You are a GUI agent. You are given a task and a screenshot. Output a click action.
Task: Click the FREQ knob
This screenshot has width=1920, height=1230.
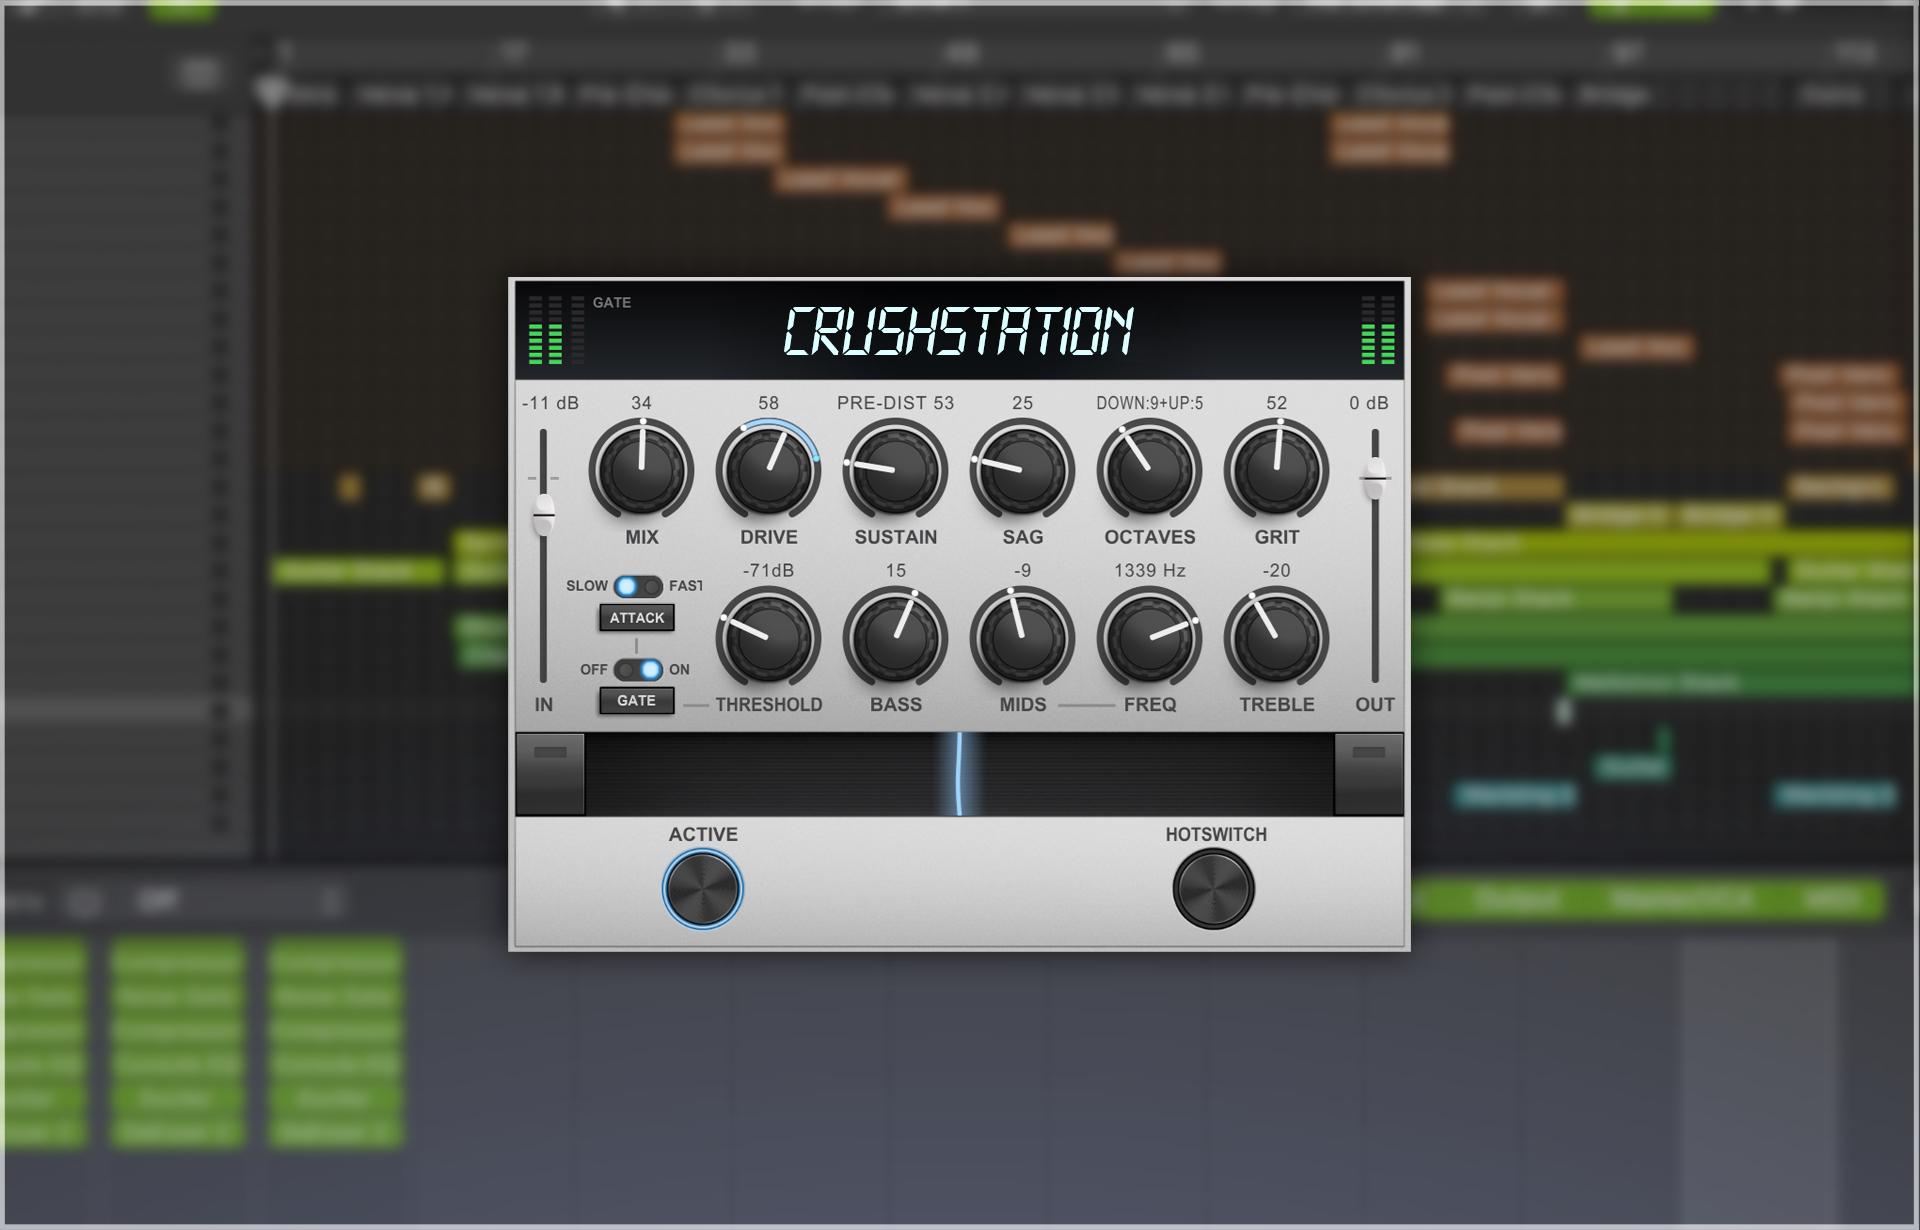(x=1149, y=638)
